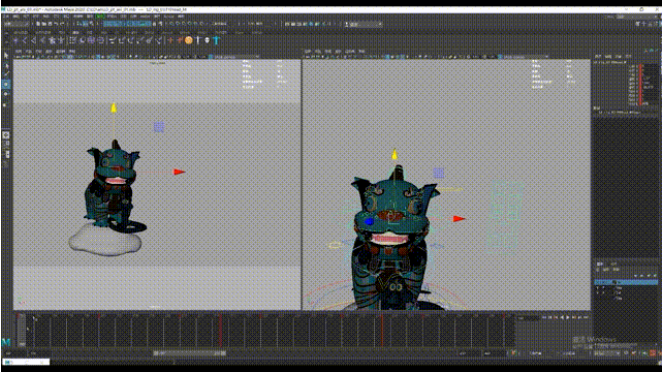Jump to the end of the playback range
662x372 pixels.
point(586,318)
